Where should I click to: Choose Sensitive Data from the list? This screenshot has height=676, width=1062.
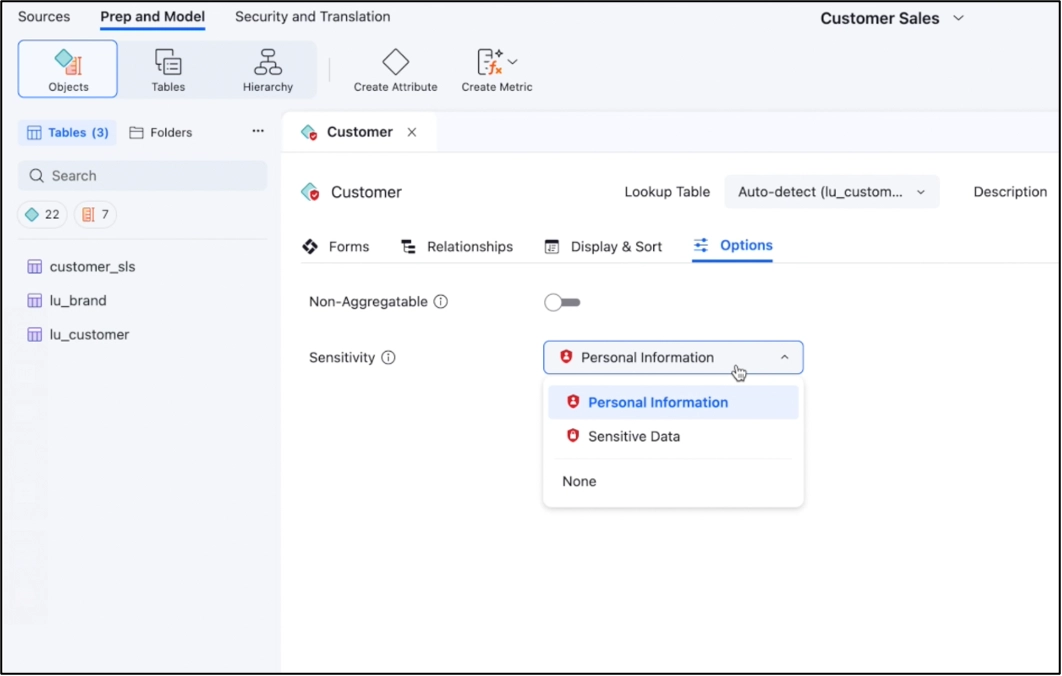click(x=633, y=436)
